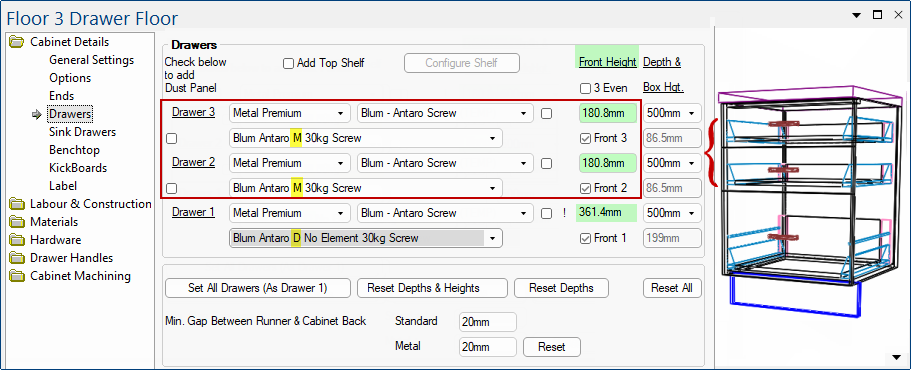Click the Front Height column header
The image size is (911, 370).
click(608, 62)
